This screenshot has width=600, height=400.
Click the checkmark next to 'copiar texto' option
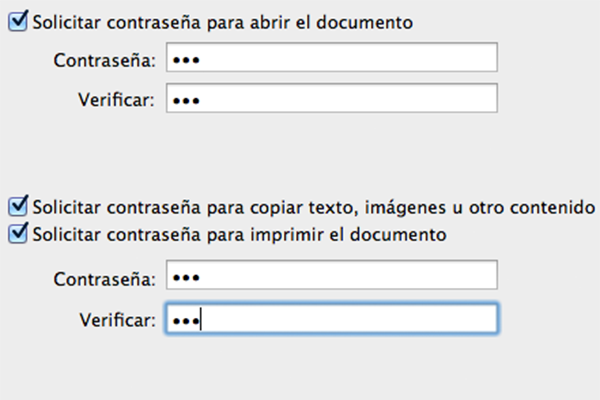pyautogui.click(x=18, y=206)
